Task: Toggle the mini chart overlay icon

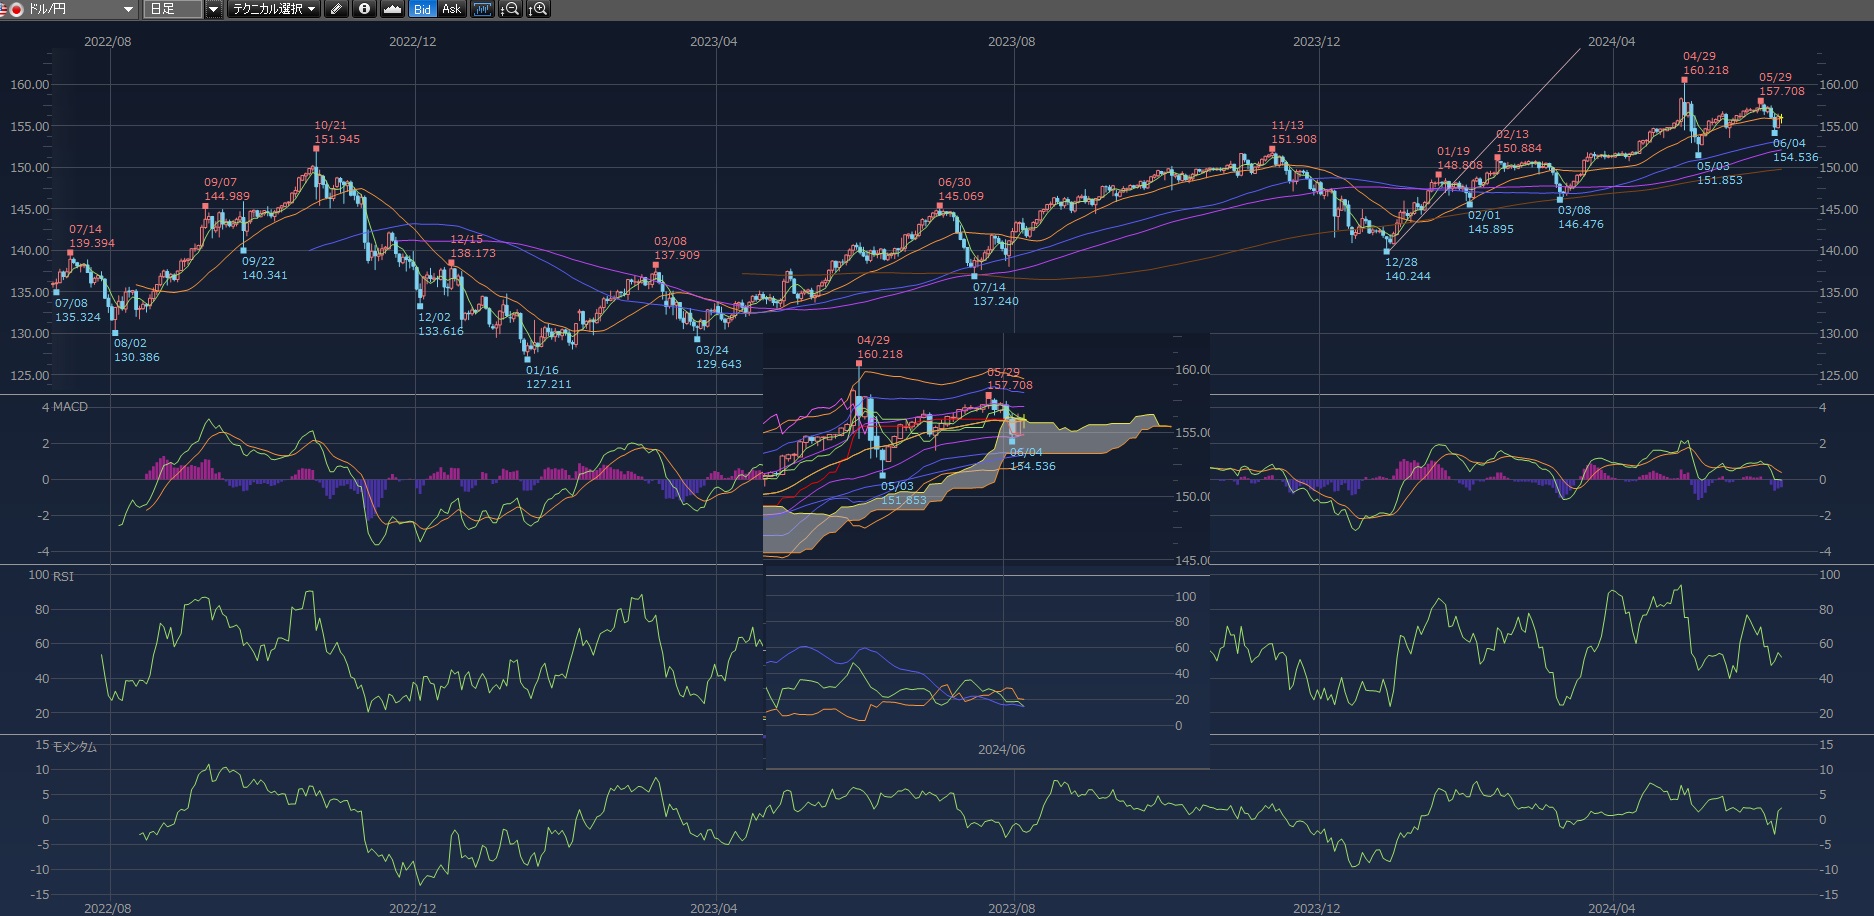Action: (483, 9)
